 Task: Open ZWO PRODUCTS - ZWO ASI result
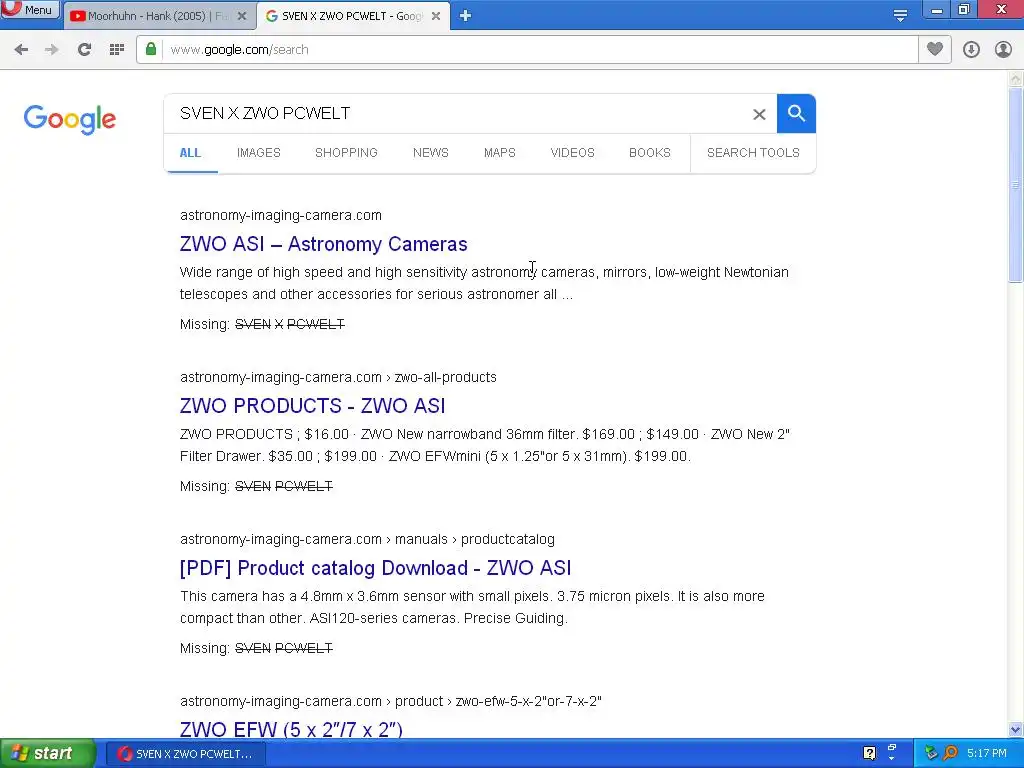pyautogui.click(x=312, y=406)
